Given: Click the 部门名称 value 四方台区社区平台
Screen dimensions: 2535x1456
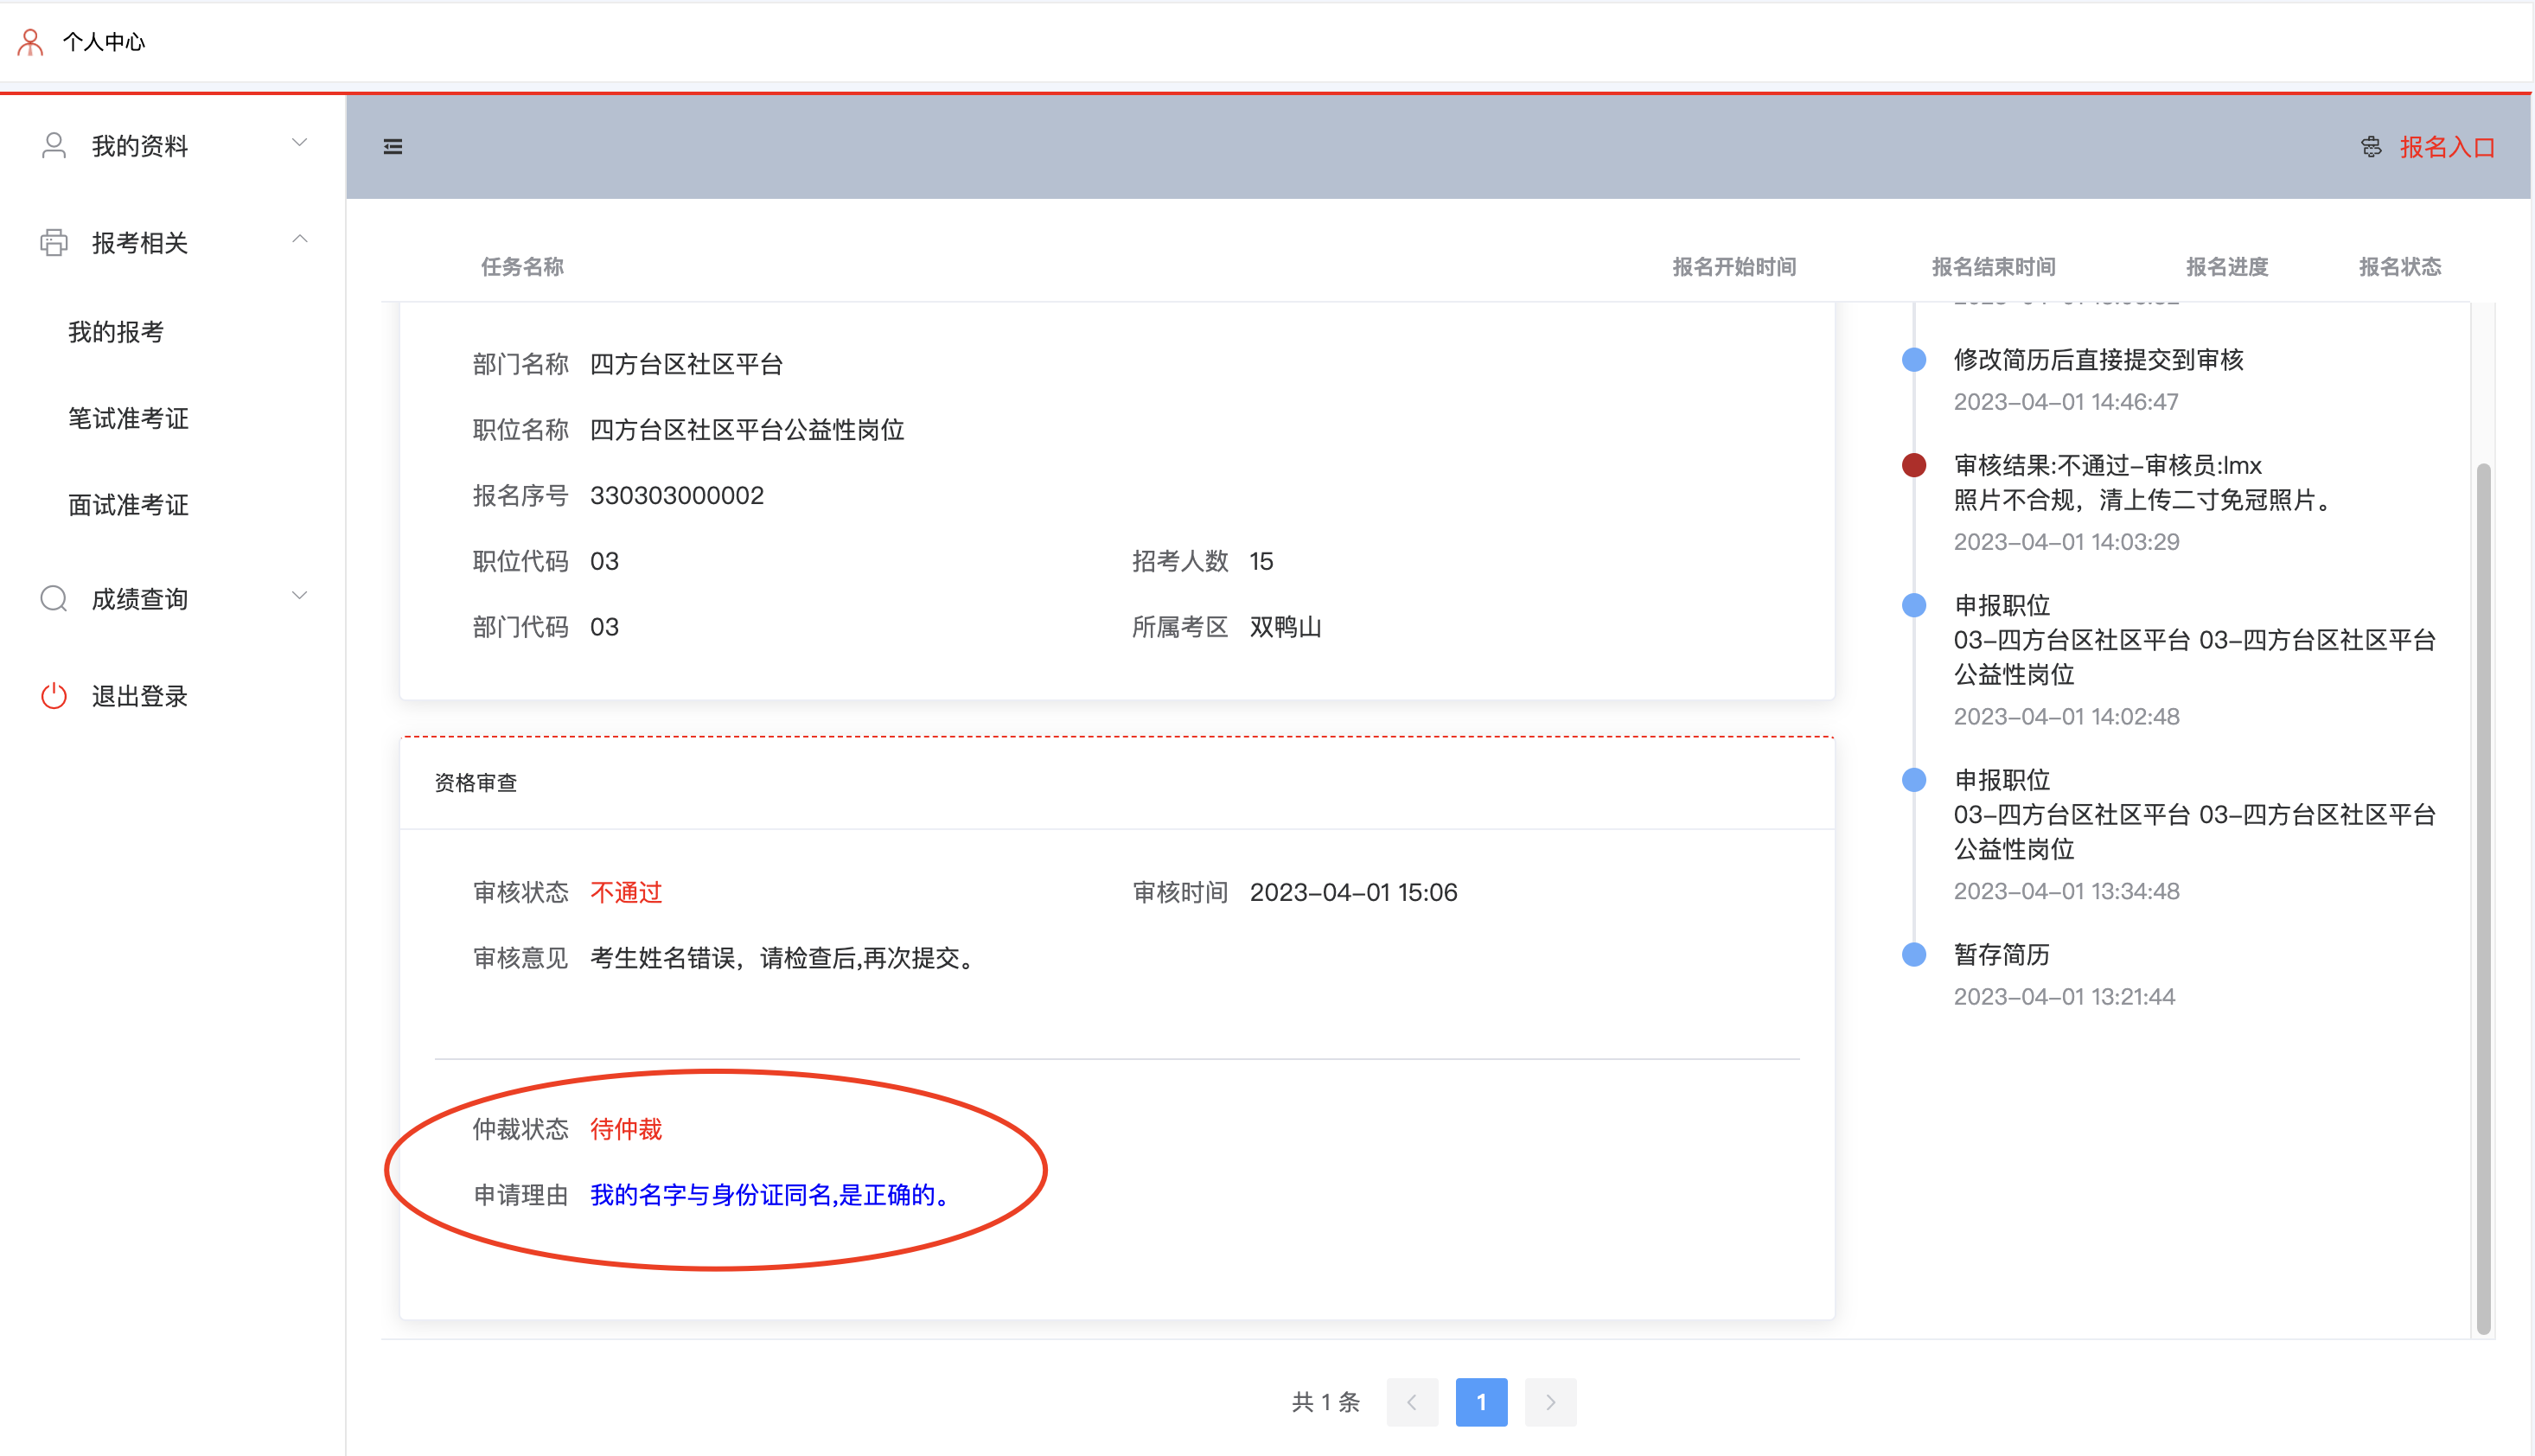Looking at the screenshot, I should point(686,364).
